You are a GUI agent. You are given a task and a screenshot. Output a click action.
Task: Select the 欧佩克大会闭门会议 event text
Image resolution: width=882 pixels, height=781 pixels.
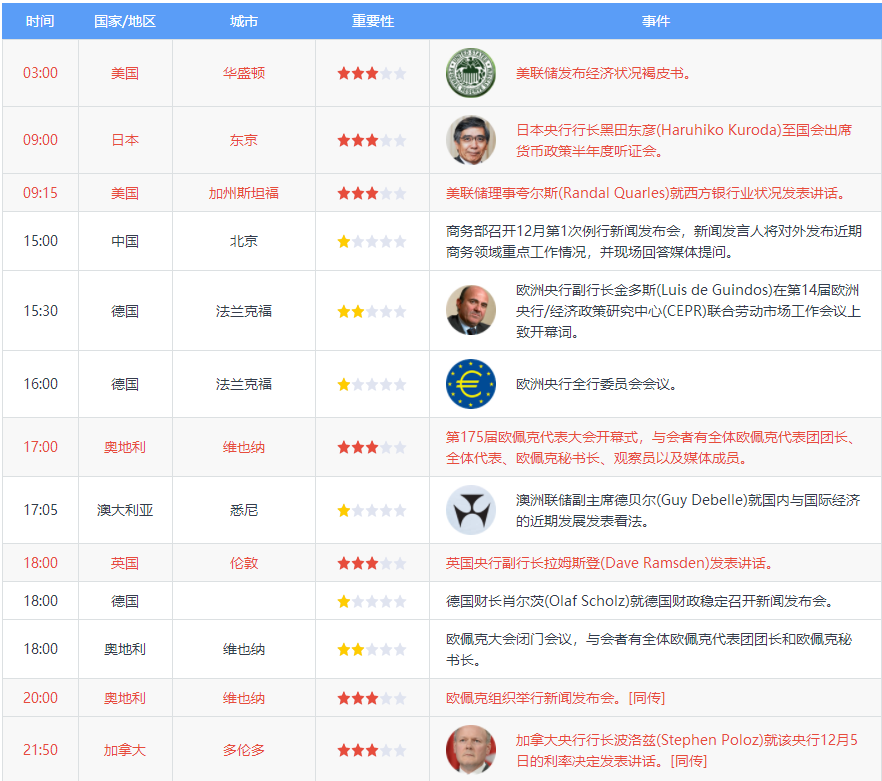(x=649, y=649)
